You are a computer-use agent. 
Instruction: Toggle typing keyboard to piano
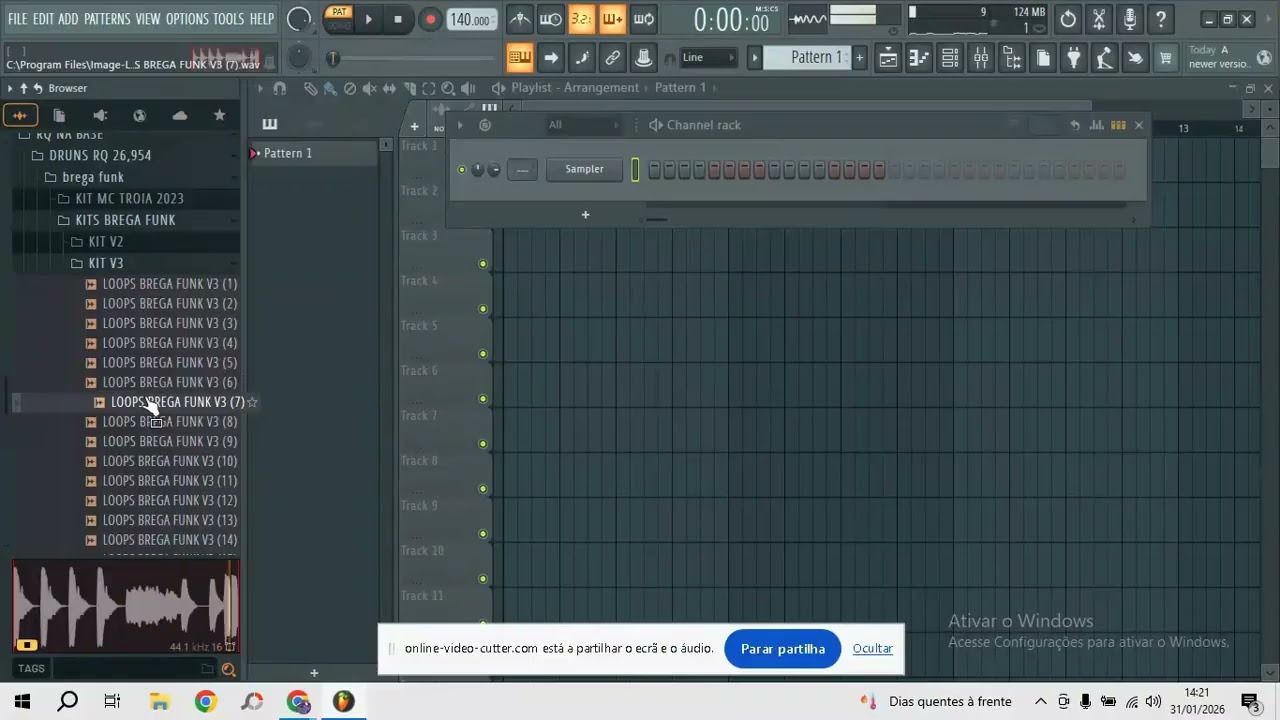coord(520,58)
